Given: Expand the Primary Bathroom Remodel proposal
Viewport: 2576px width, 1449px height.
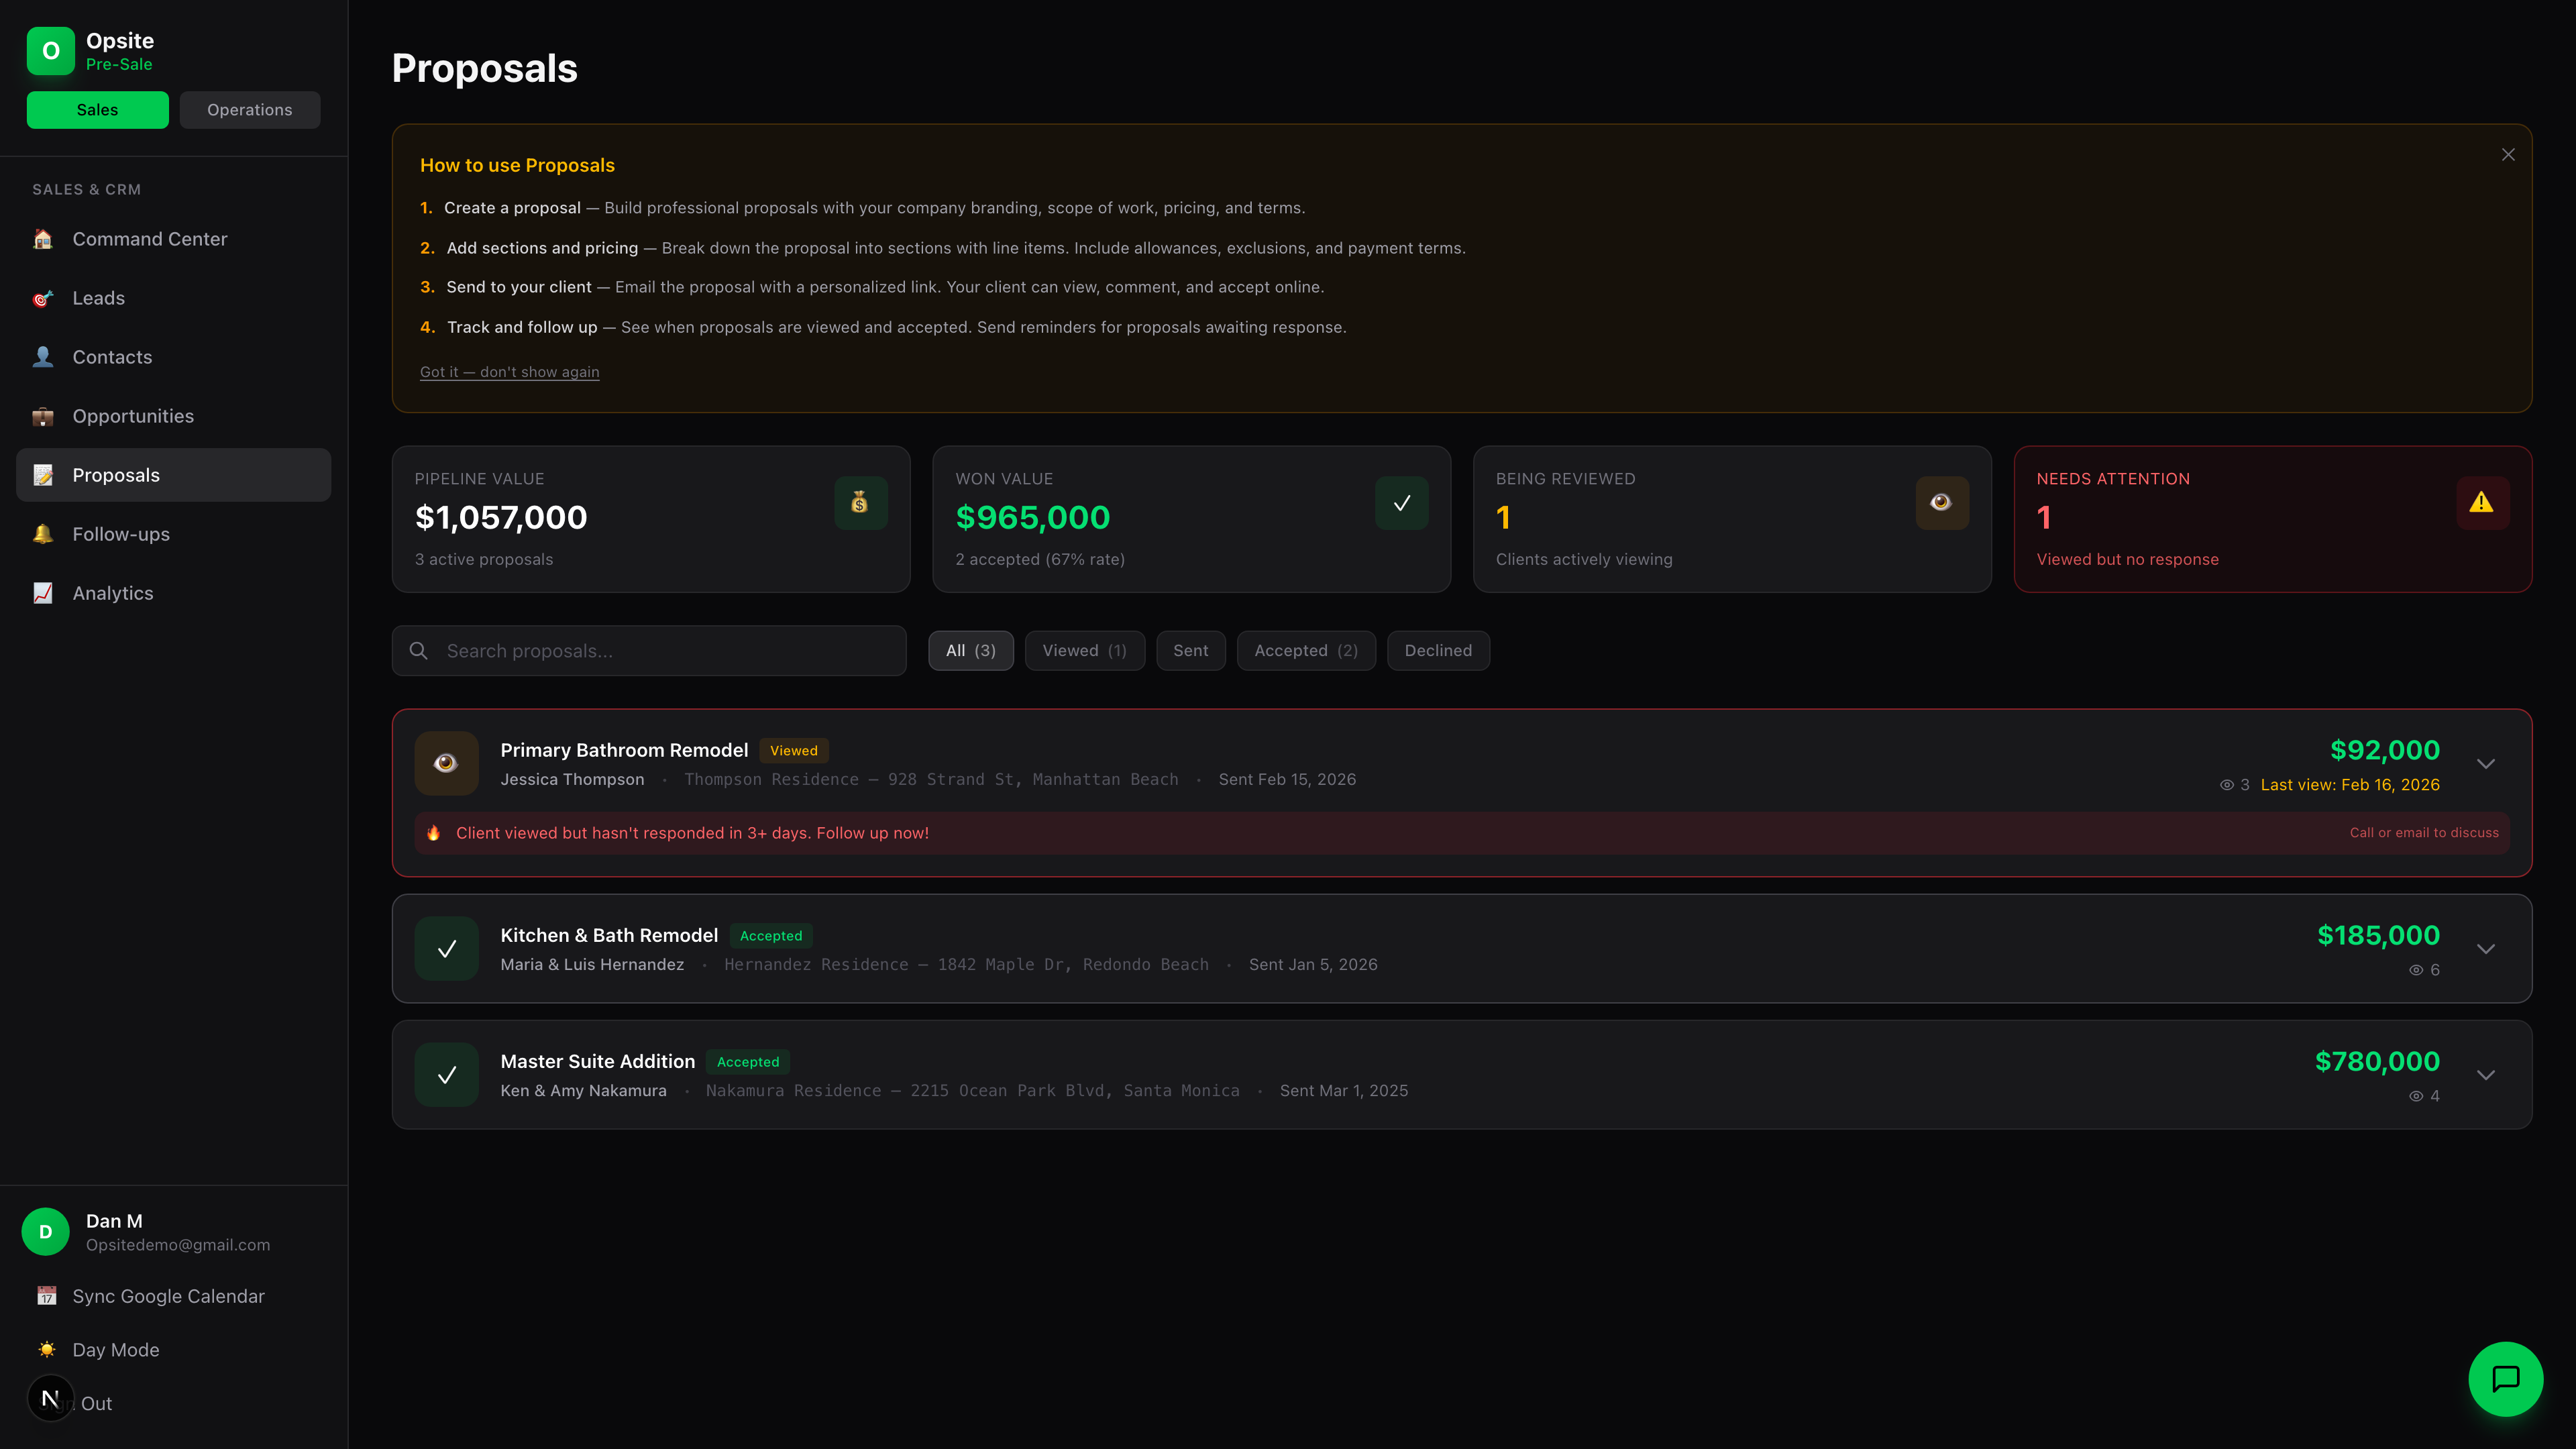Looking at the screenshot, I should pyautogui.click(x=2486, y=763).
